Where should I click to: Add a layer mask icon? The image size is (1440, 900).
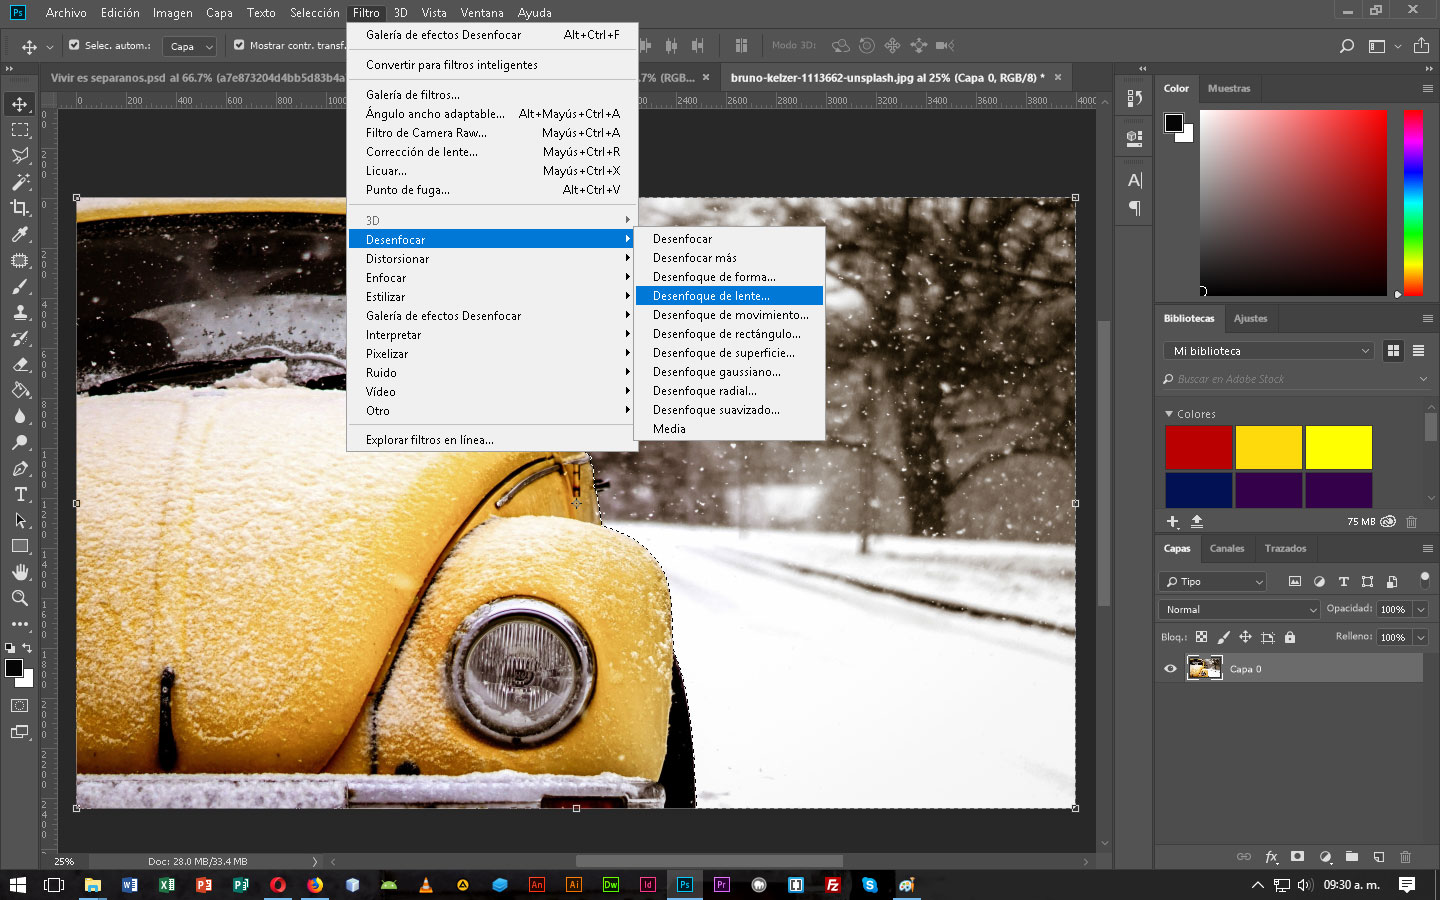(x=1297, y=857)
